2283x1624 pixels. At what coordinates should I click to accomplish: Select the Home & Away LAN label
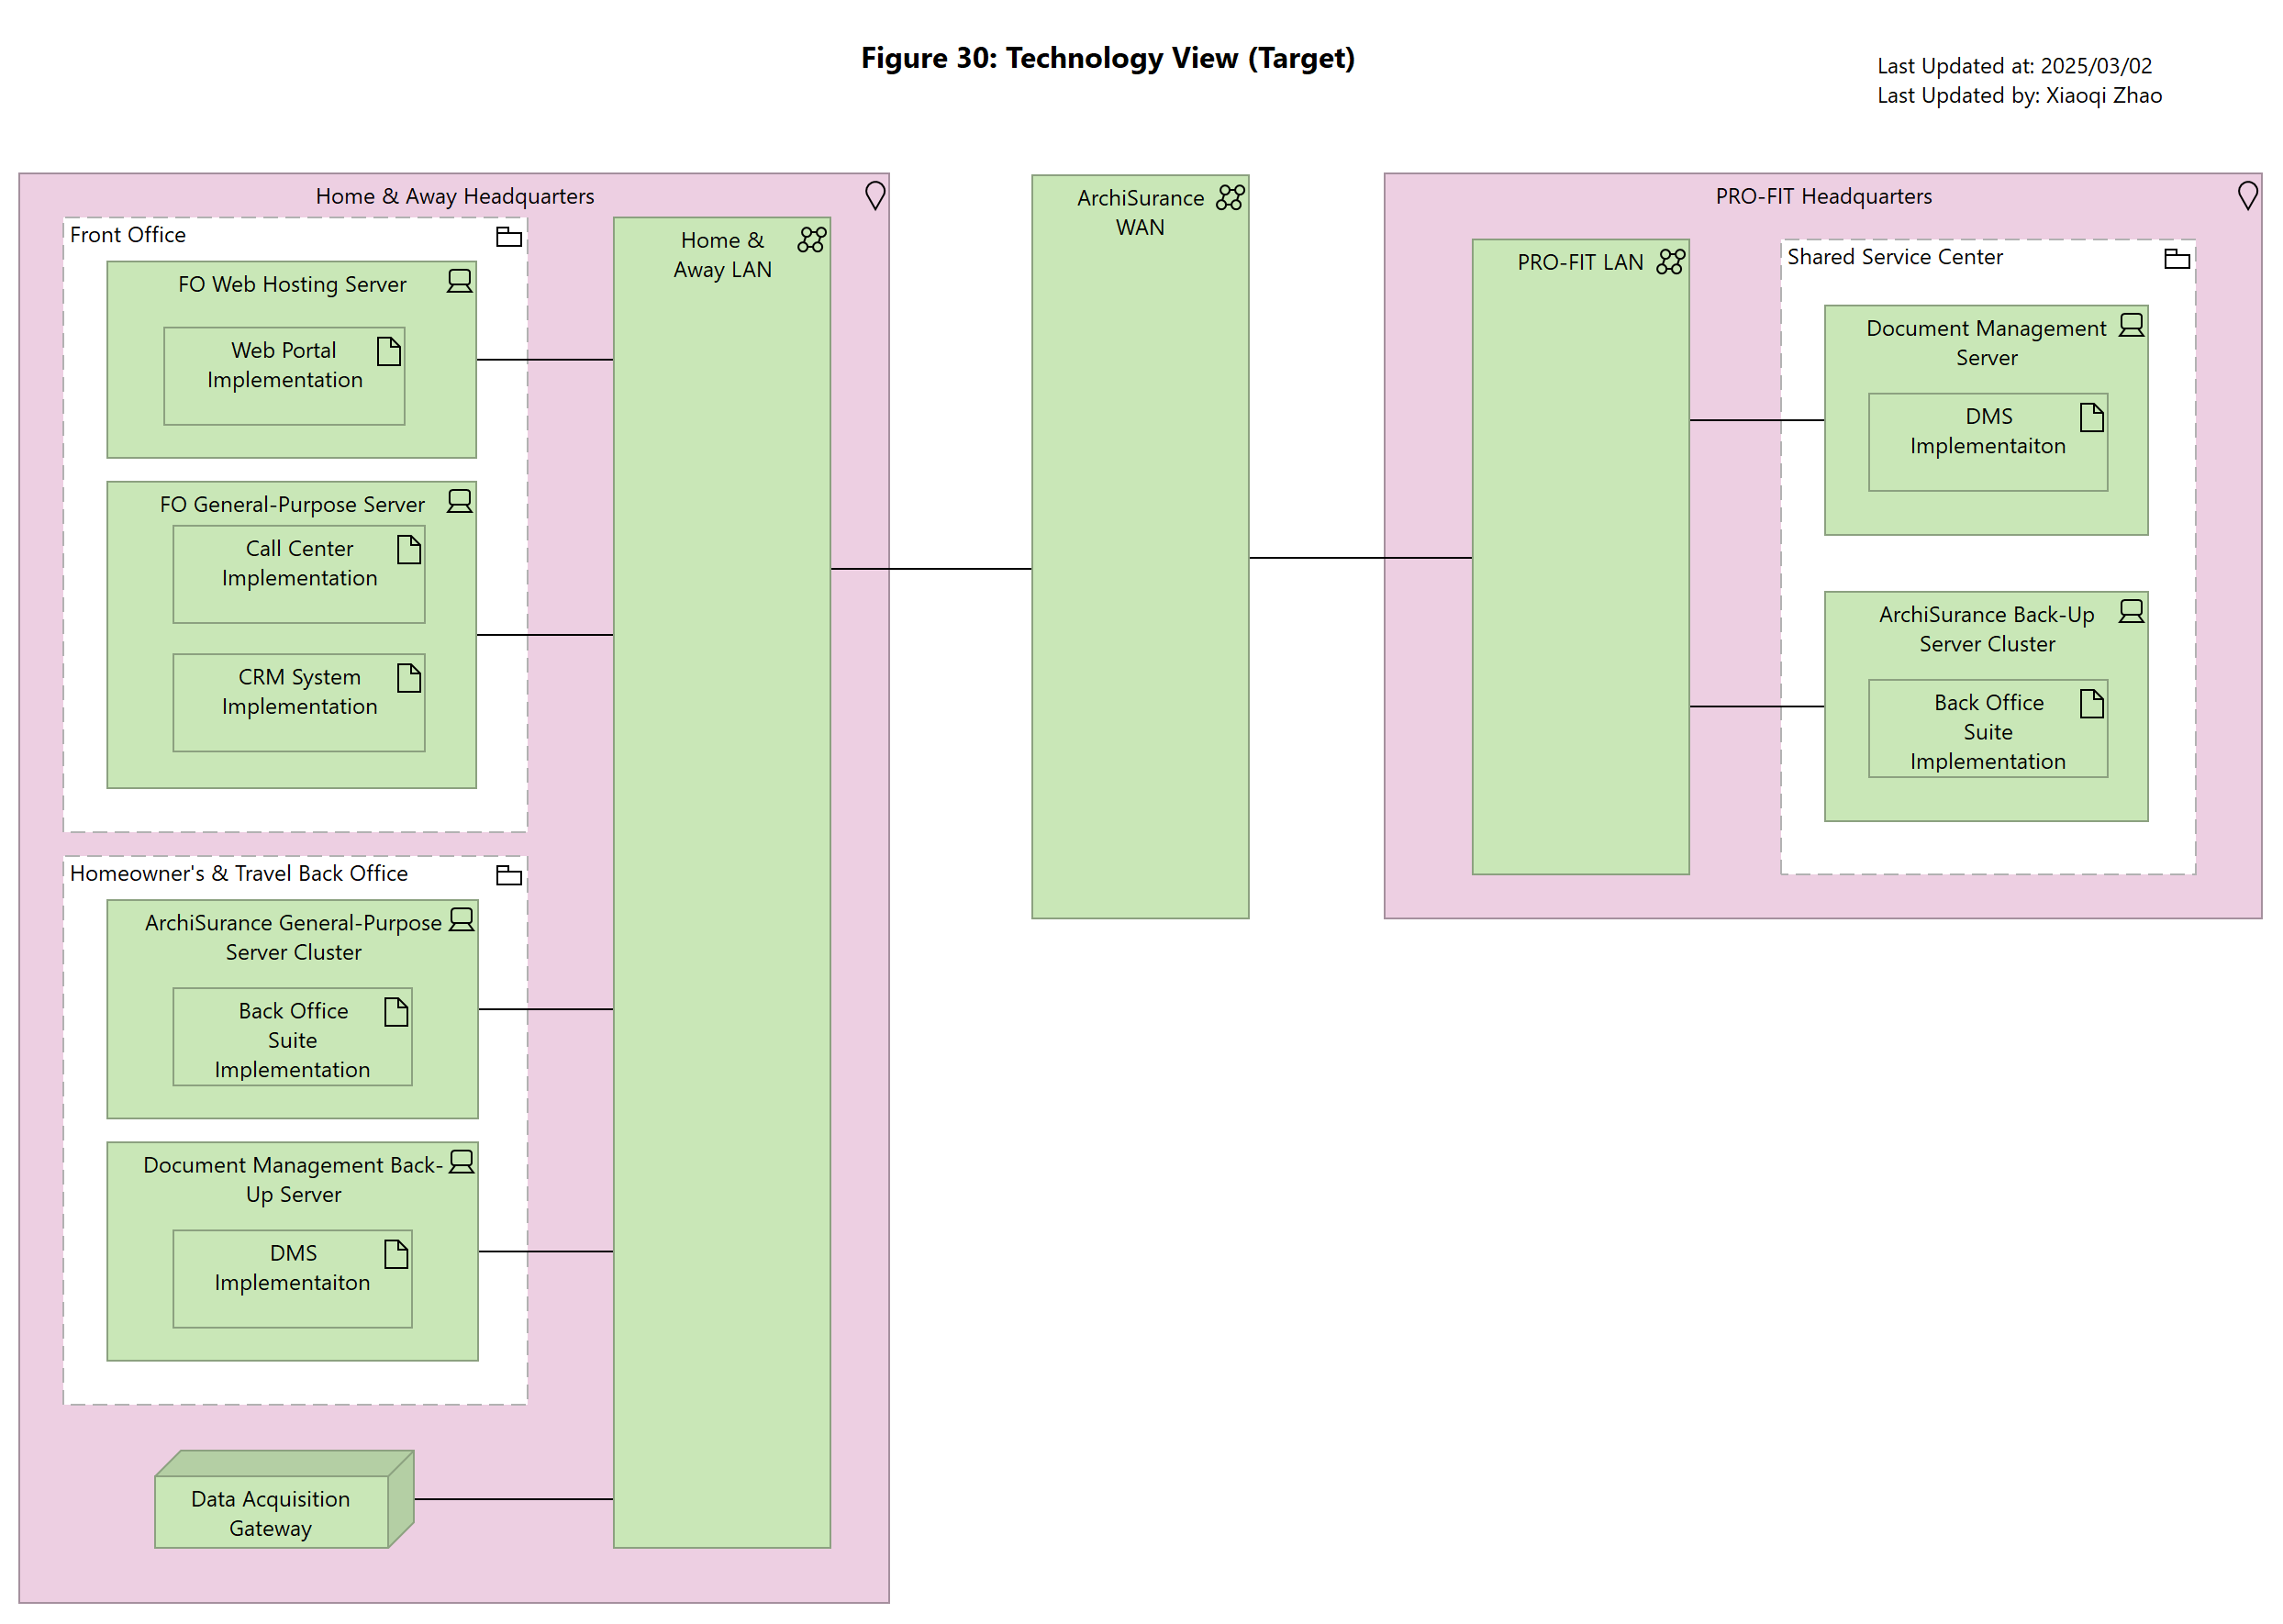722,255
